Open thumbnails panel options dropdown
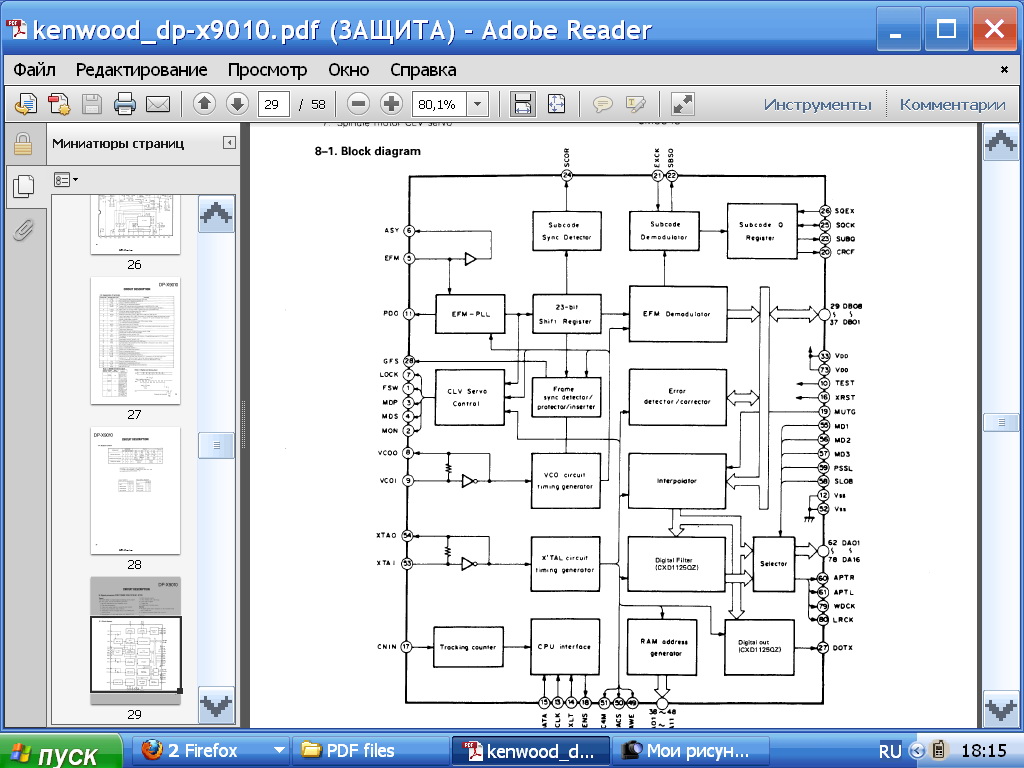Image resolution: width=1024 pixels, height=768 pixels. (66, 180)
